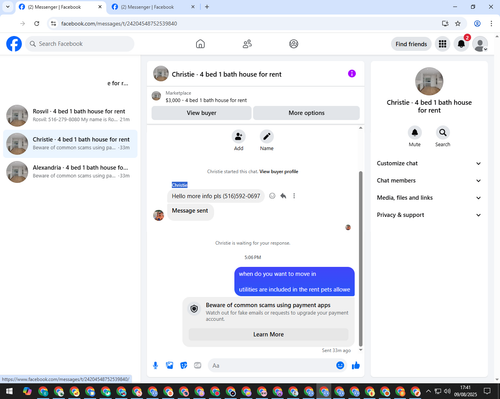This screenshot has height=399, width=500.
Task: Click the chat vertical scrollbar
Action: tap(360, 259)
